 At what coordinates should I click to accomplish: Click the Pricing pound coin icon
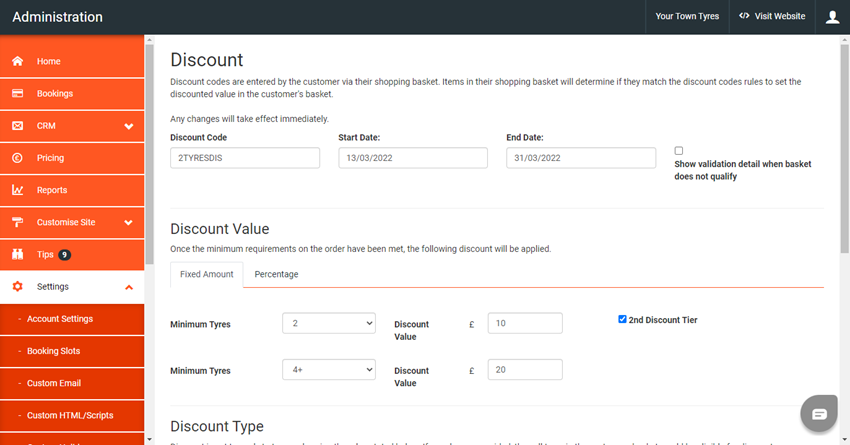tap(18, 158)
